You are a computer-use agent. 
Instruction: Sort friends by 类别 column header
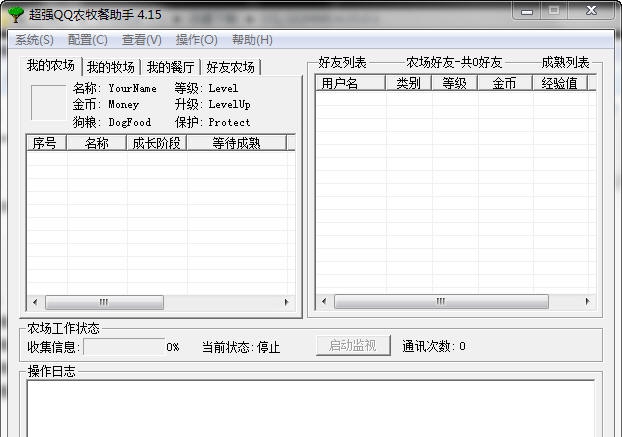[x=408, y=83]
